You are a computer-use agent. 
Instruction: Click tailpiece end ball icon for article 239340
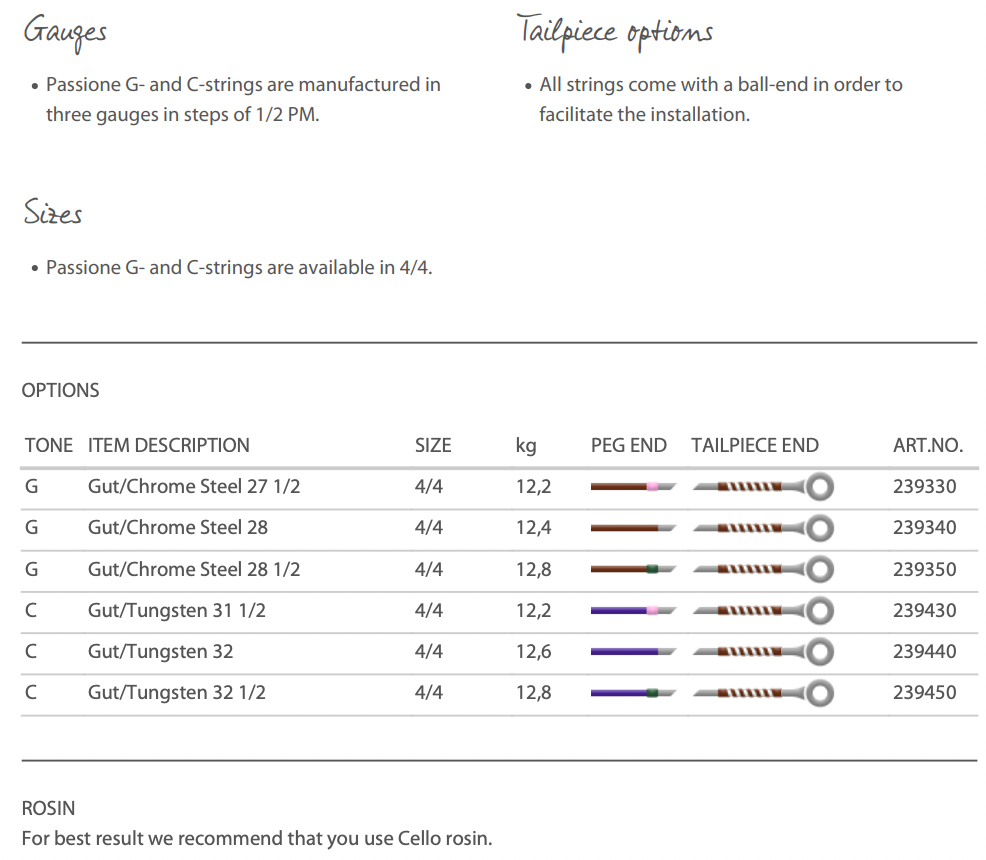(x=820, y=528)
